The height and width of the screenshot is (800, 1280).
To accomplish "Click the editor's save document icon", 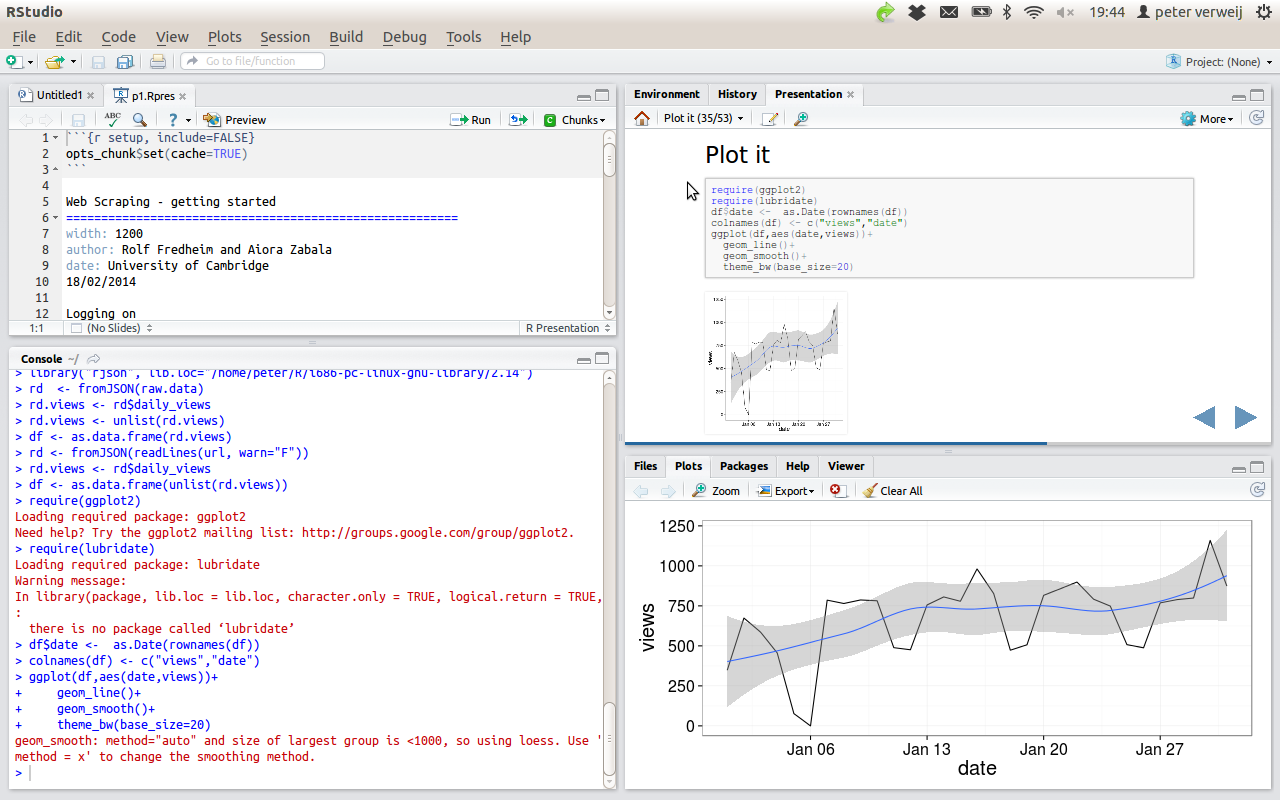I will (x=78, y=120).
